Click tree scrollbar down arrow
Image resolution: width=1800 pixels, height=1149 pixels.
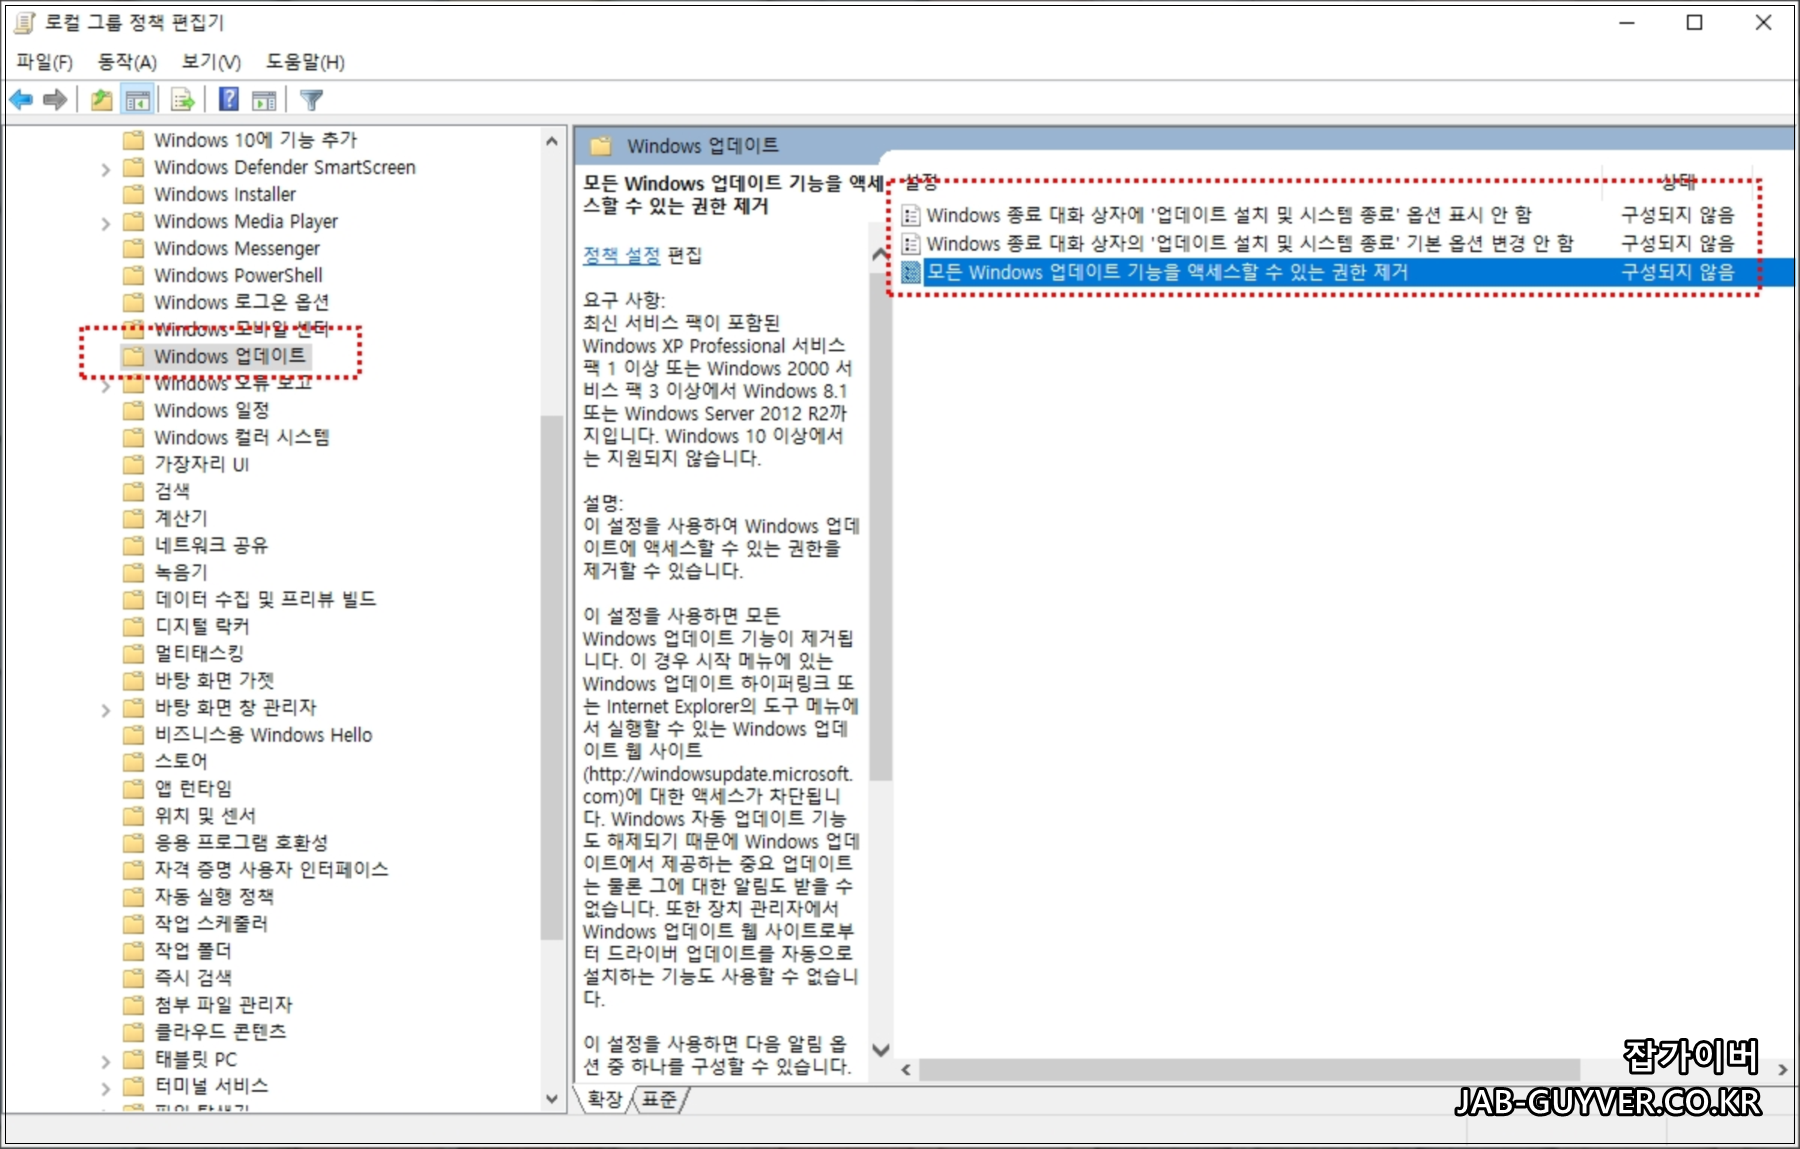point(552,1098)
